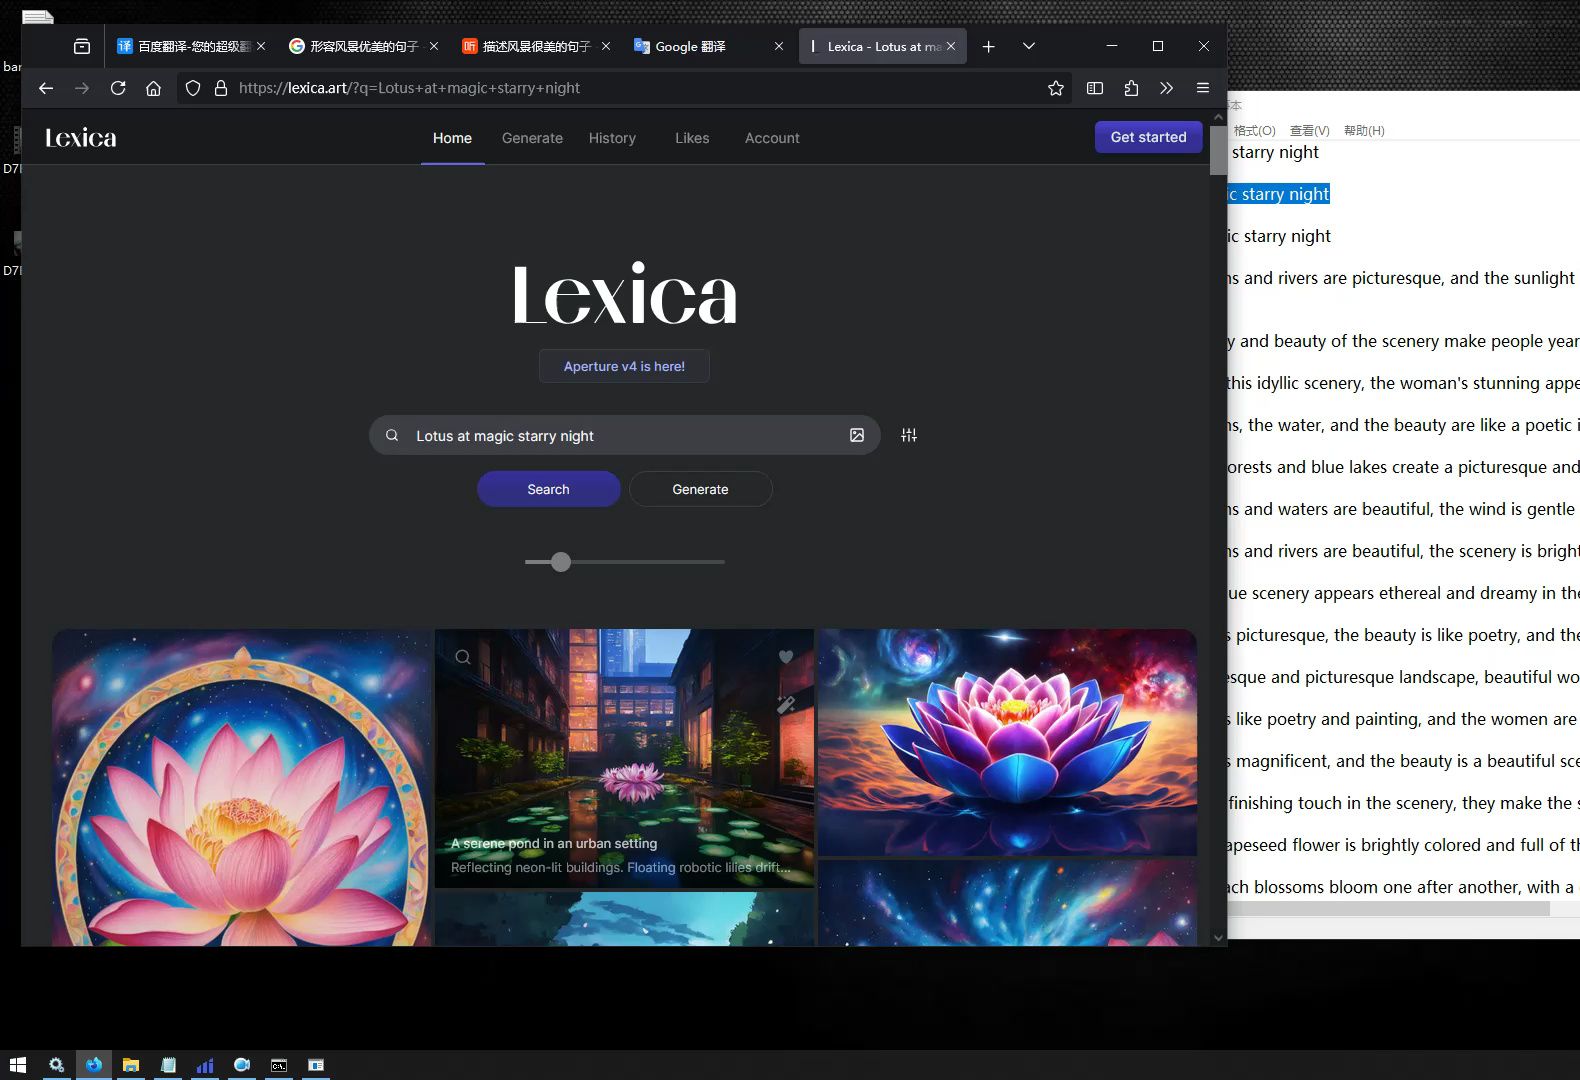The image size is (1580, 1080).
Task: Open Firefox View tab icon
Action: 82,46
